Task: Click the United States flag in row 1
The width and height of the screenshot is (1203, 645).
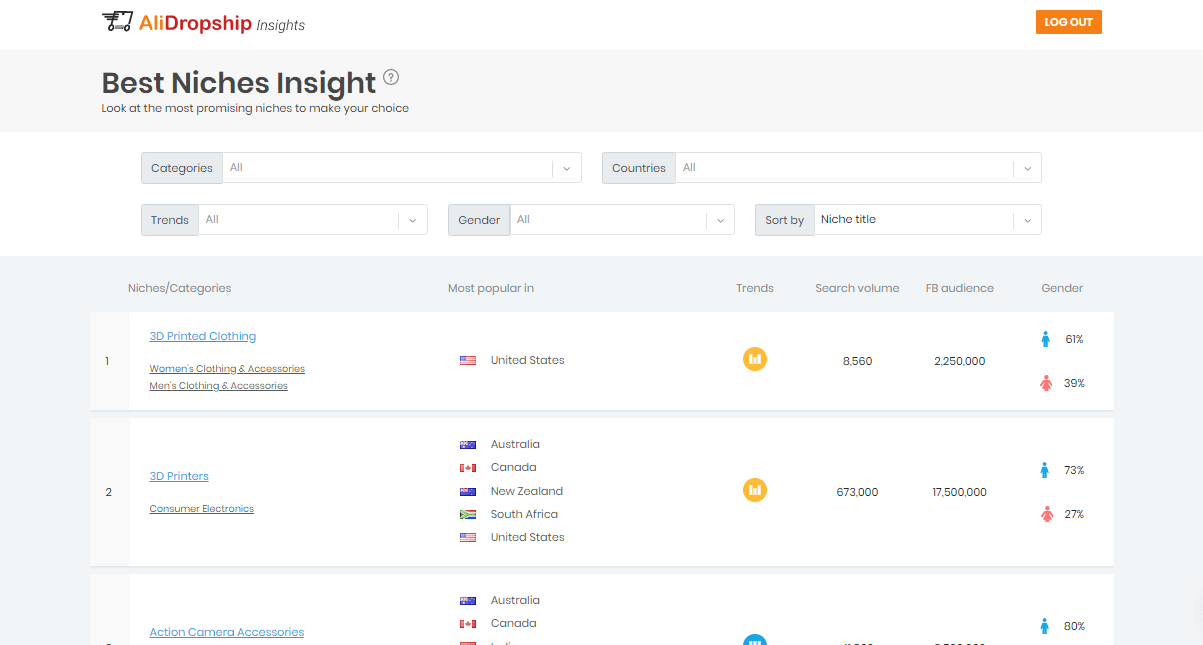Action: point(467,360)
